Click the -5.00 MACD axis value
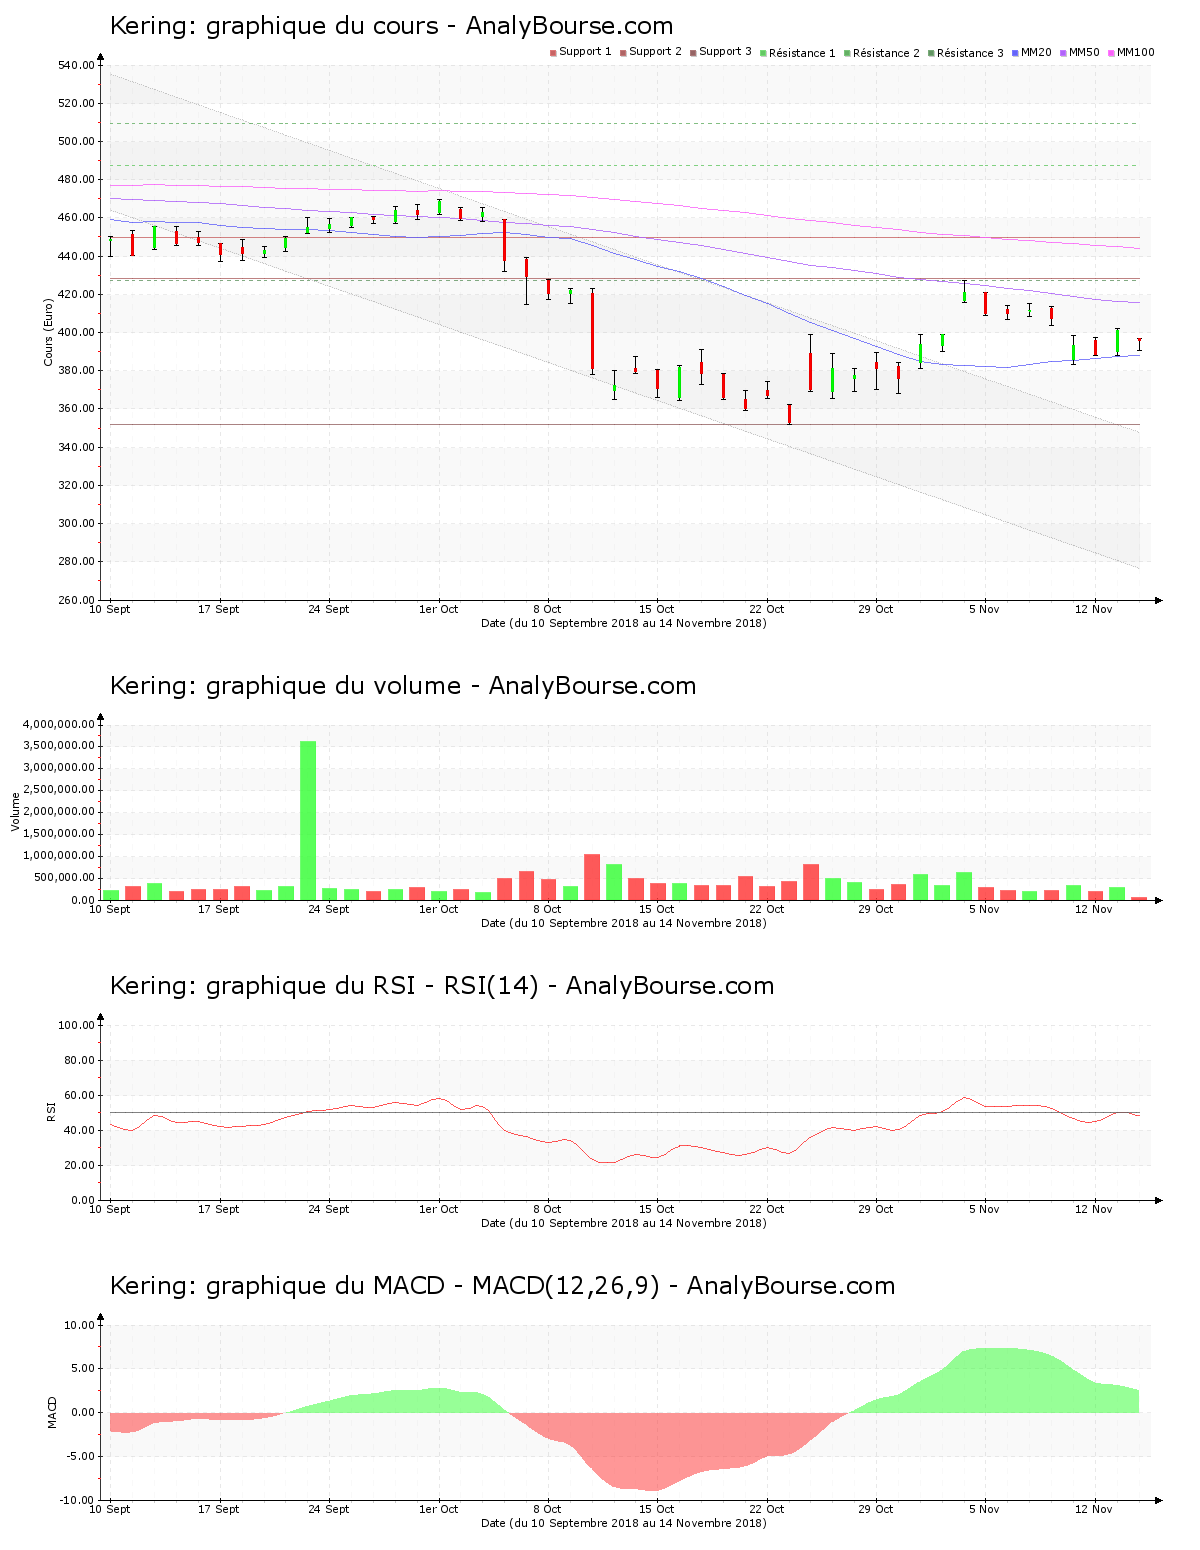Image resolution: width=1200 pixels, height=1550 pixels. point(80,1456)
